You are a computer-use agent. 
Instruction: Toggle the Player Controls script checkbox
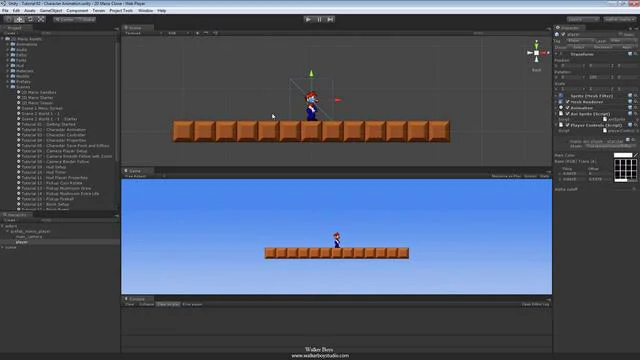pos(567,125)
